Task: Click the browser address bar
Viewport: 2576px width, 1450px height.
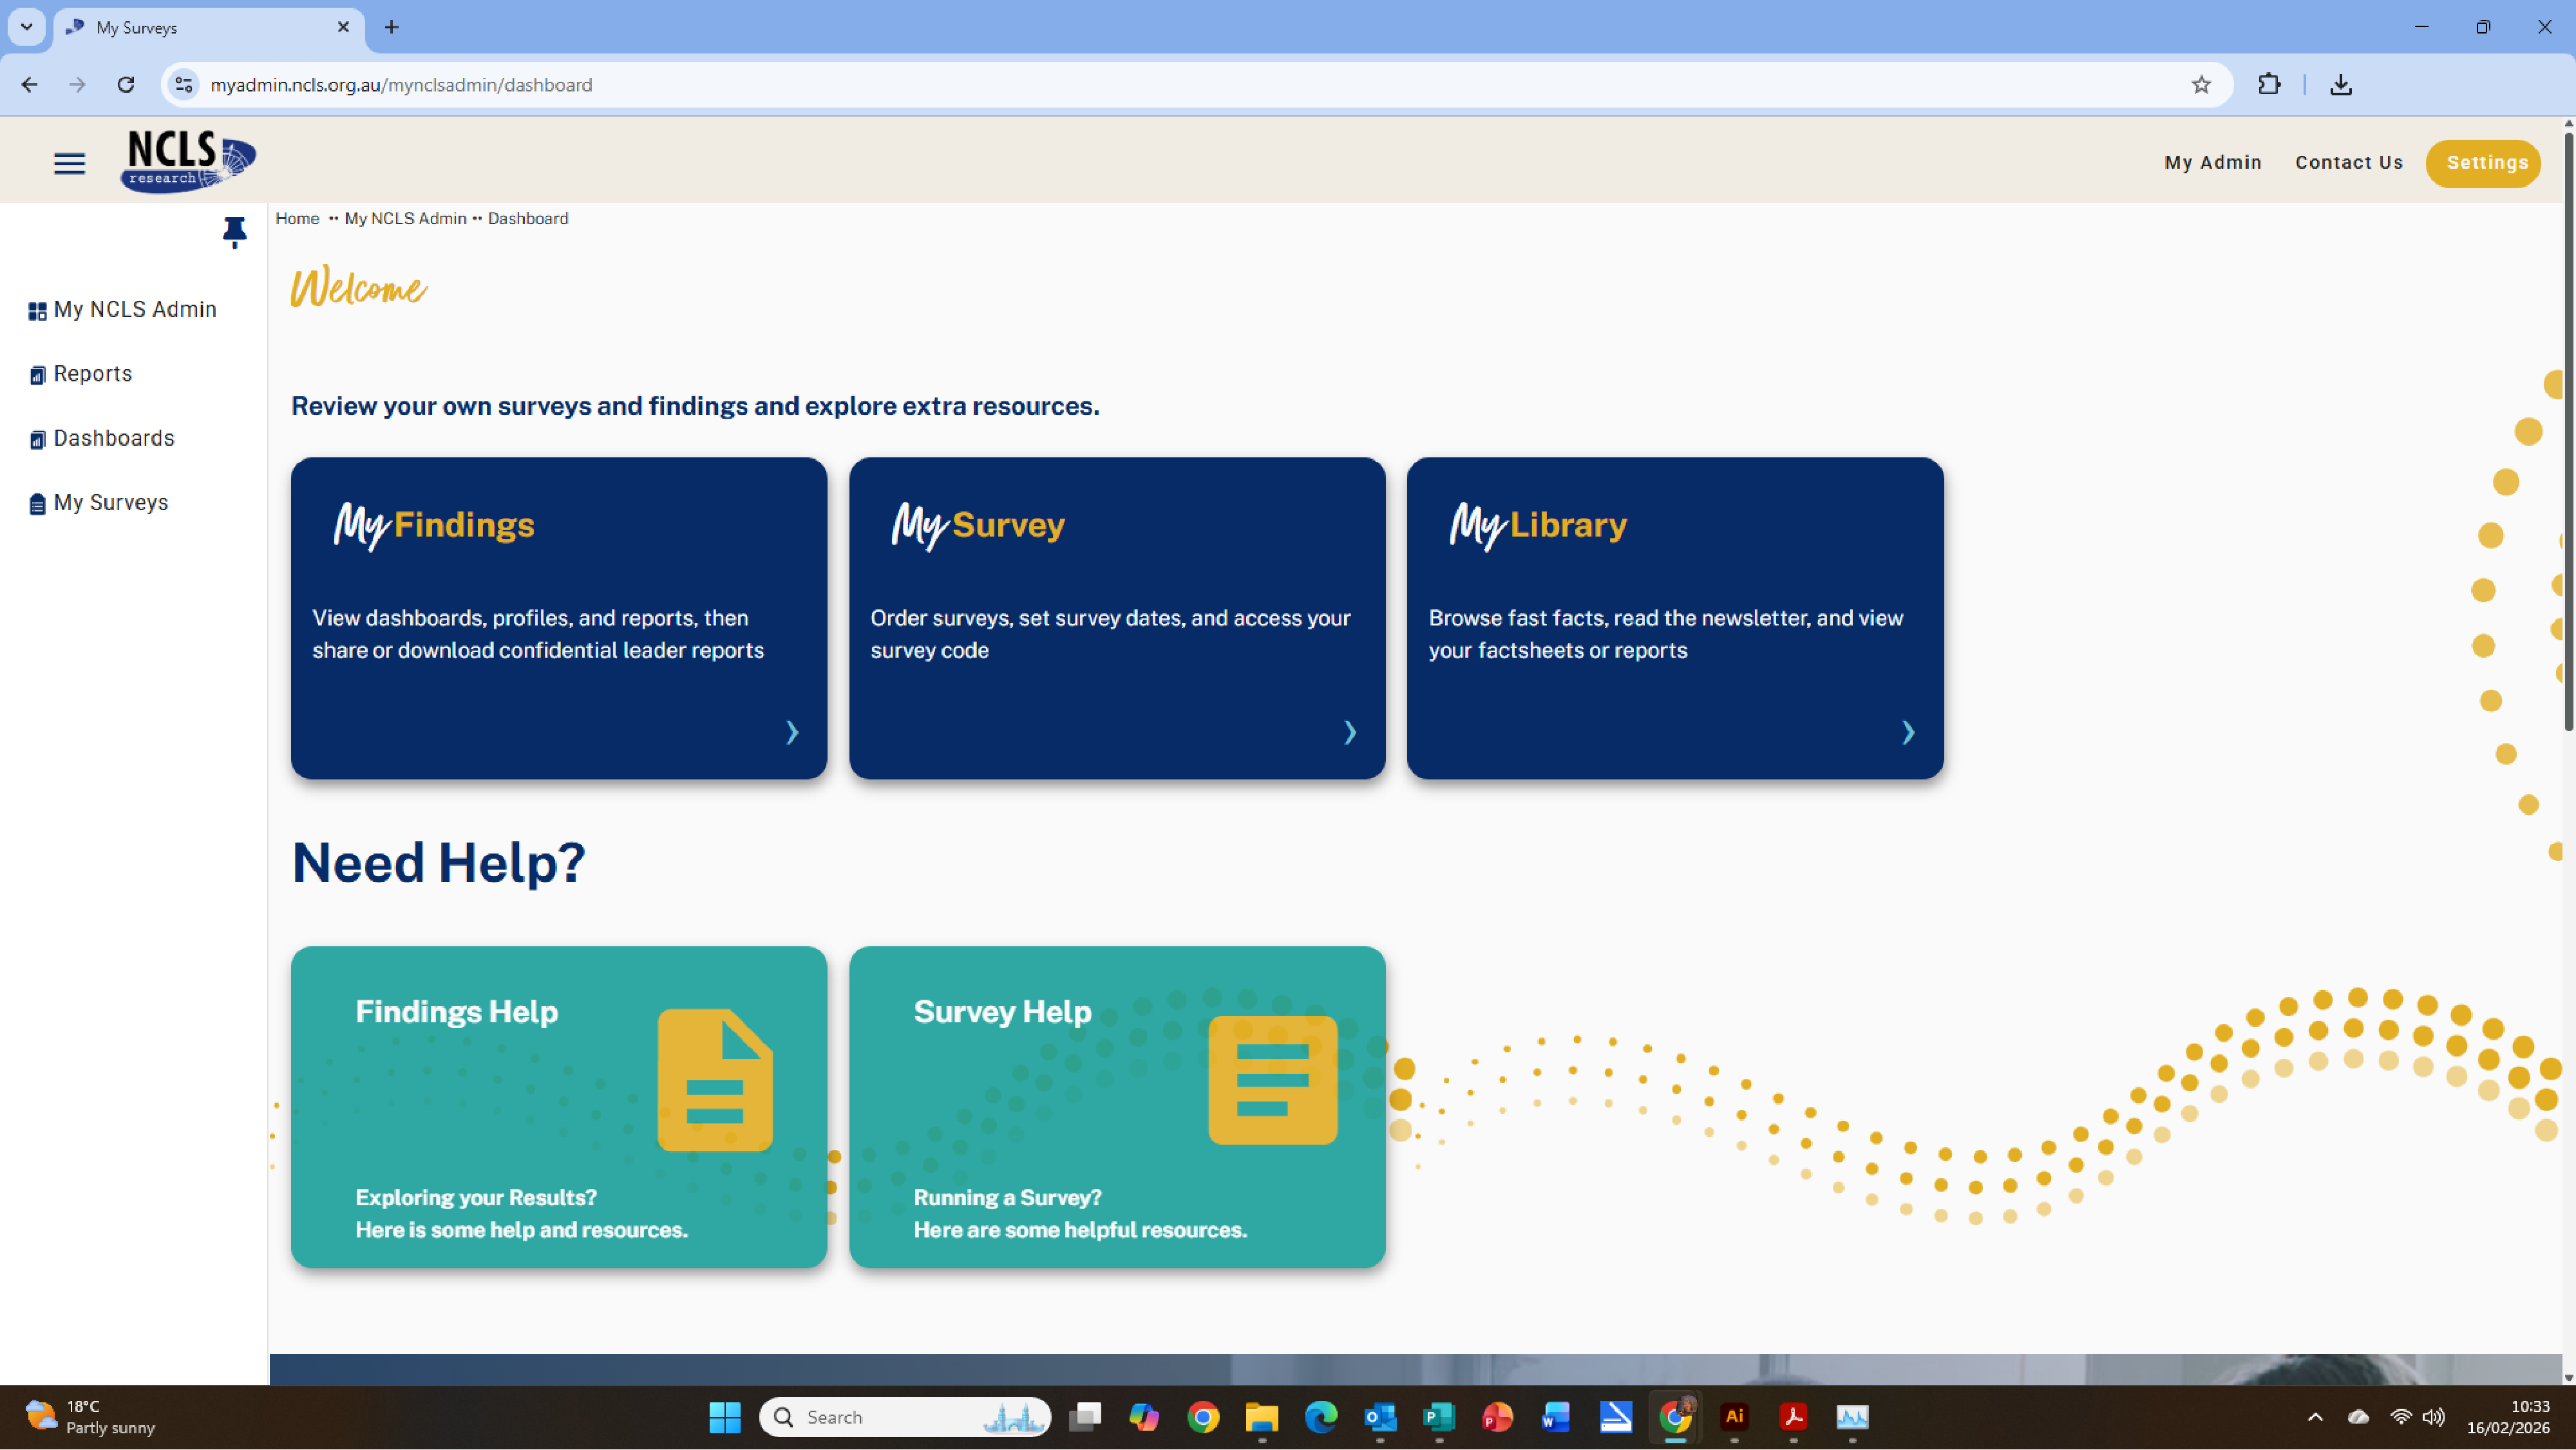Action: [1000, 85]
